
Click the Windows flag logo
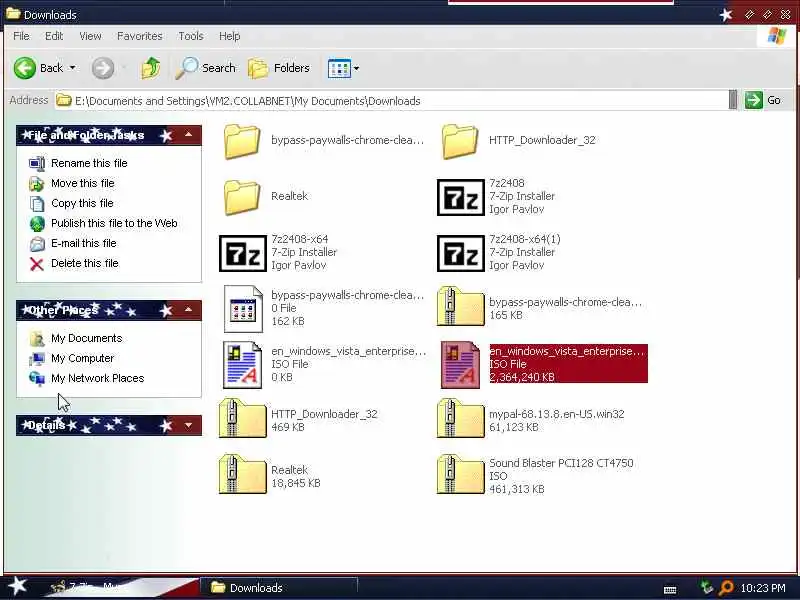click(x=777, y=36)
